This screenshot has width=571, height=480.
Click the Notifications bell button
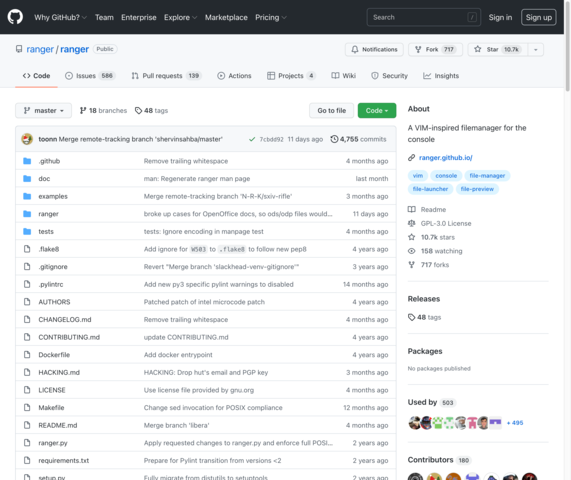tap(374, 50)
